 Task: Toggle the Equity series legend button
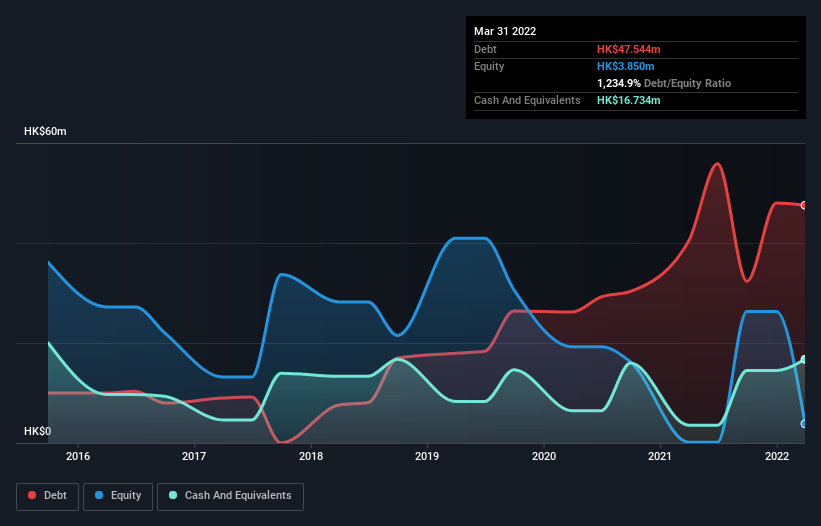(x=118, y=496)
